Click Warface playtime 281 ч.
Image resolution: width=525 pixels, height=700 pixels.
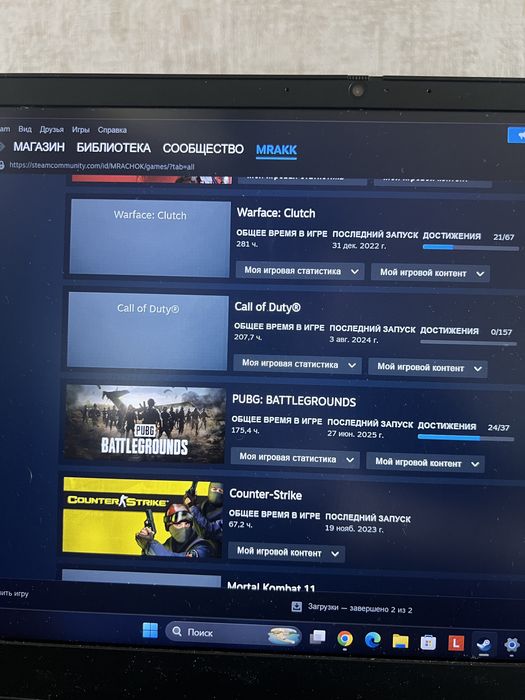[x=247, y=244]
